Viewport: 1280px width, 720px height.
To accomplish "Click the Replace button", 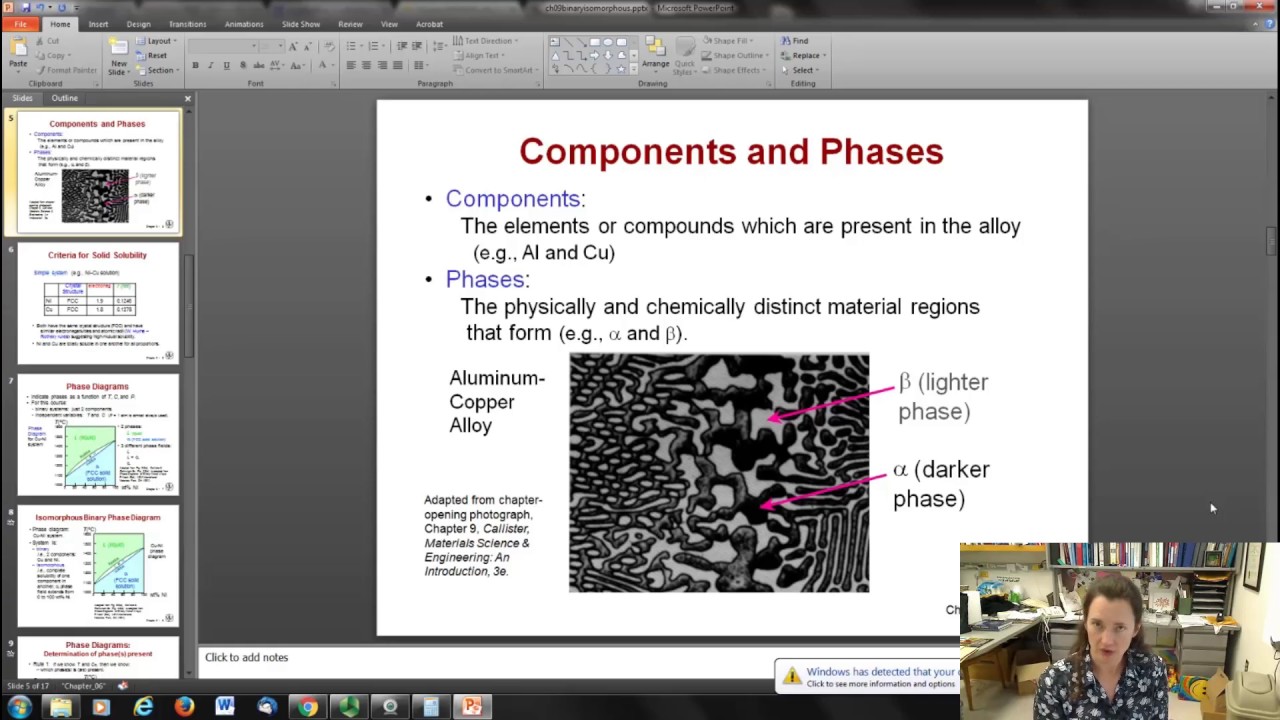I will [x=803, y=56].
